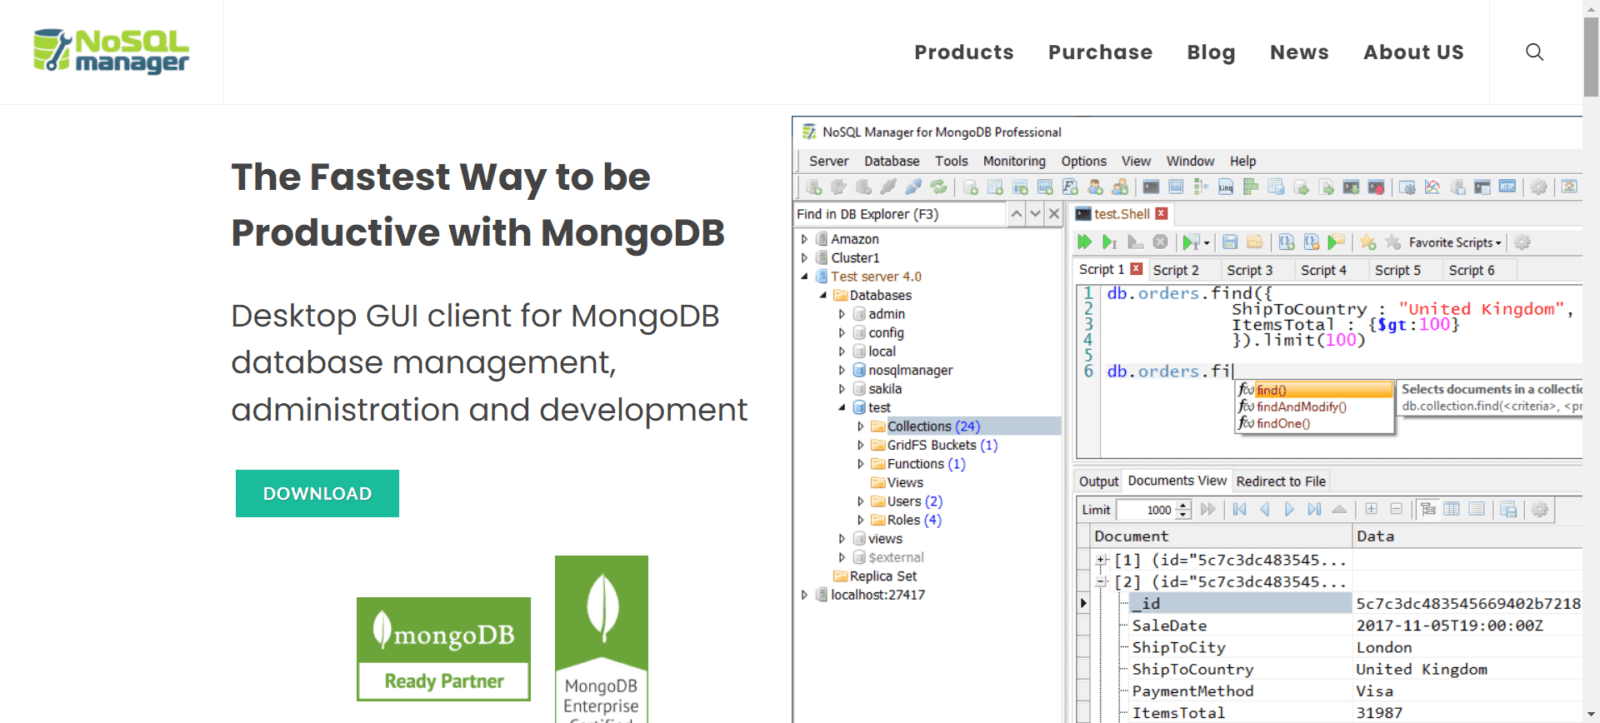
Task: Go to previous document arrow icon
Action: click(x=1265, y=509)
